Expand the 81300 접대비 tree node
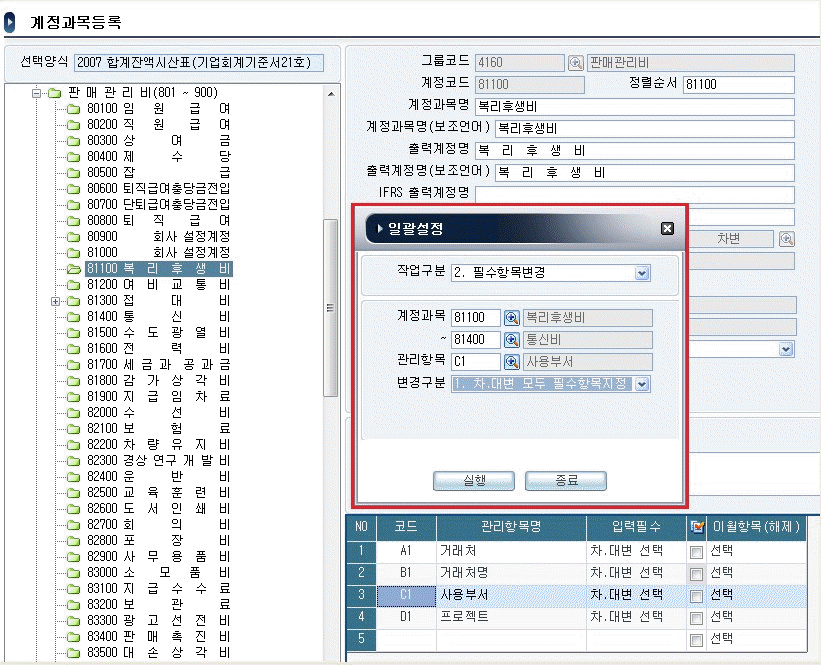Image resolution: width=821 pixels, height=665 pixels. point(56,301)
